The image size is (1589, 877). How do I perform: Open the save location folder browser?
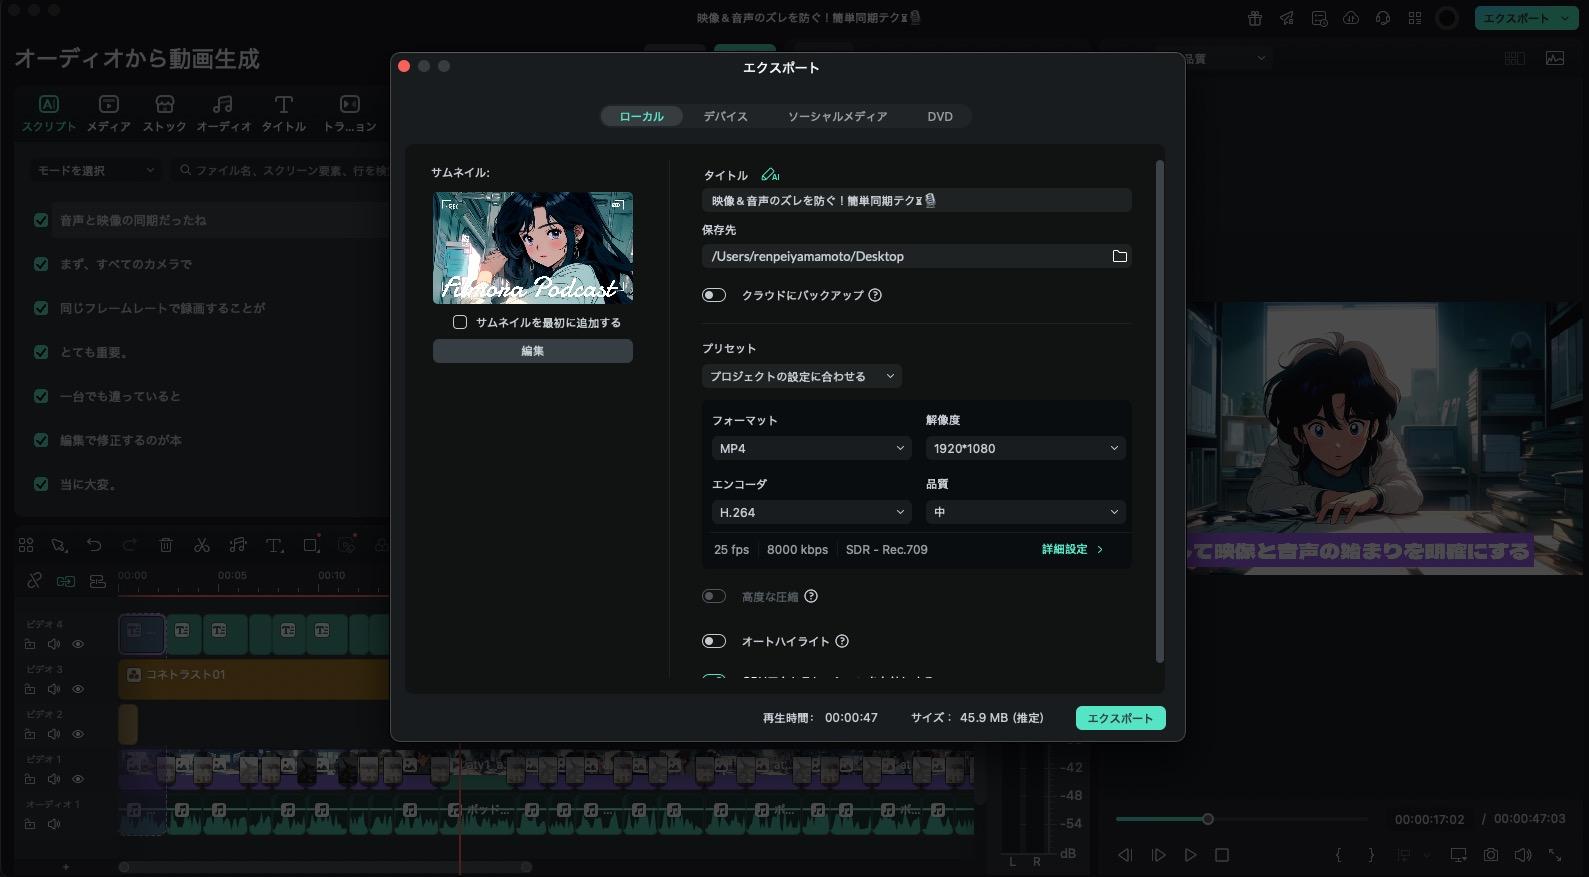pos(1119,257)
